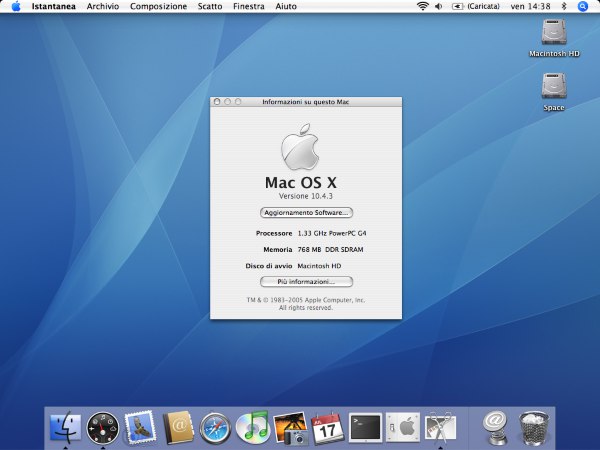Image resolution: width=600 pixels, height=450 pixels.
Task: Click the Spotlight search icon
Action: 582,7
